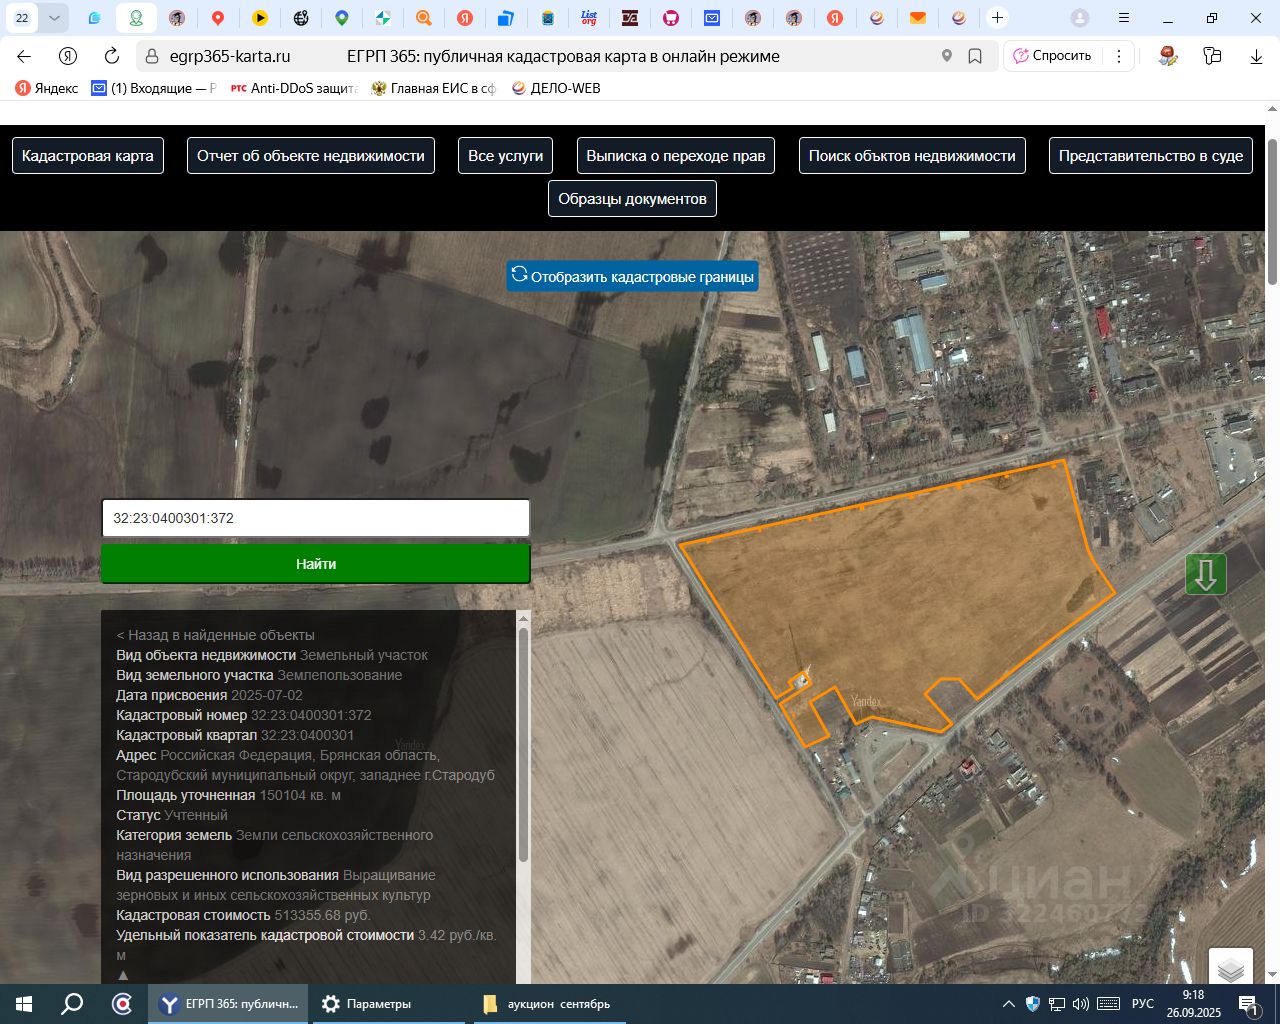Open the Параметры settings taskbar window
Screen dimensions: 1280x1024
pos(388,1004)
